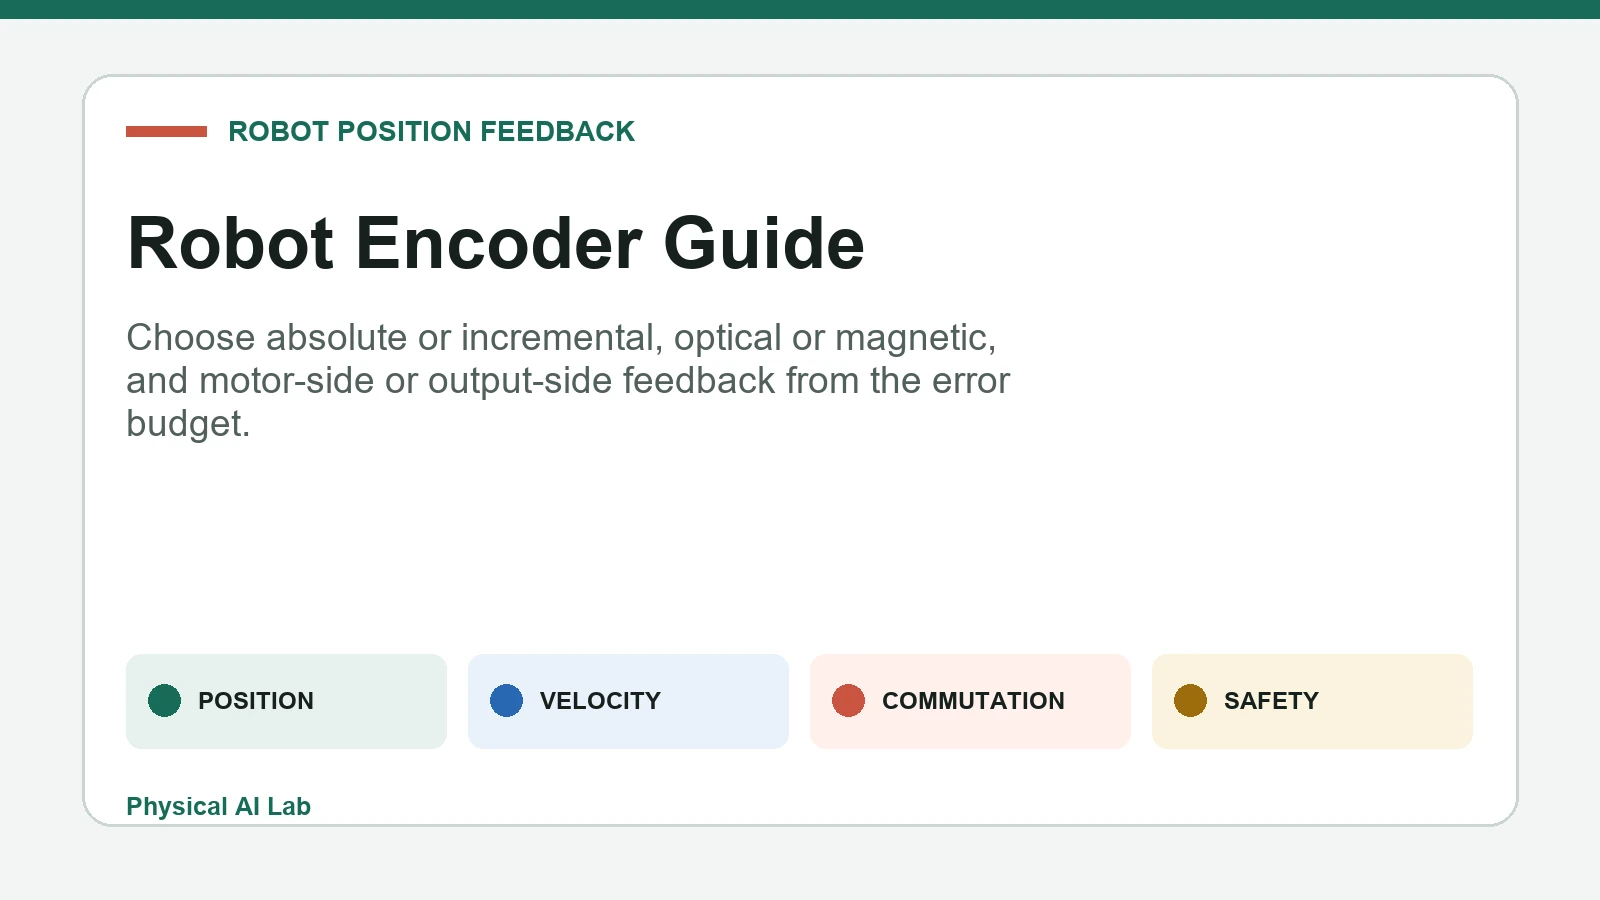Viewport: 1600px width, 900px height.
Task: Open the Physical AI Lab footer link
Action: (x=218, y=806)
